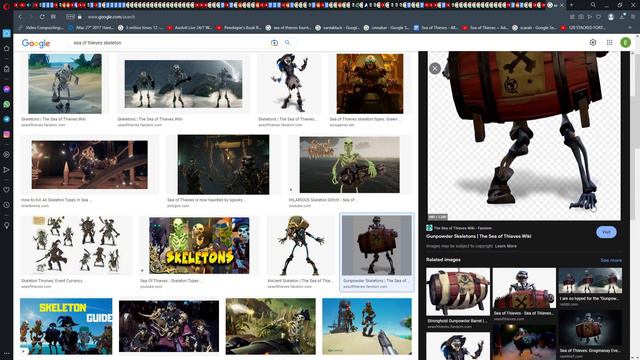Screen dimensions: 640x360
Task: Click the Google logo
Action: point(36,43)
